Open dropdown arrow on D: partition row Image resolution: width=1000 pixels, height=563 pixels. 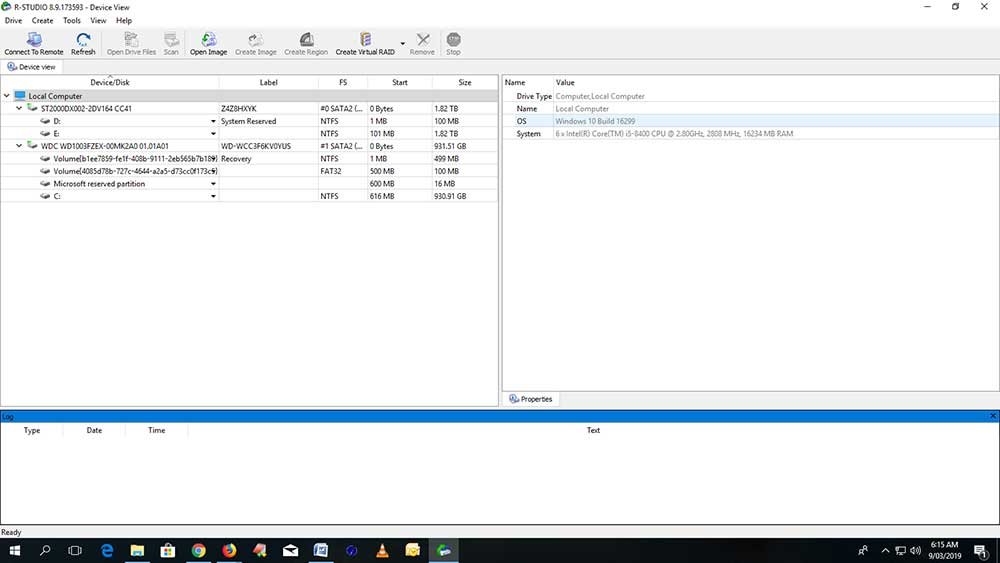tap(213, 121)
